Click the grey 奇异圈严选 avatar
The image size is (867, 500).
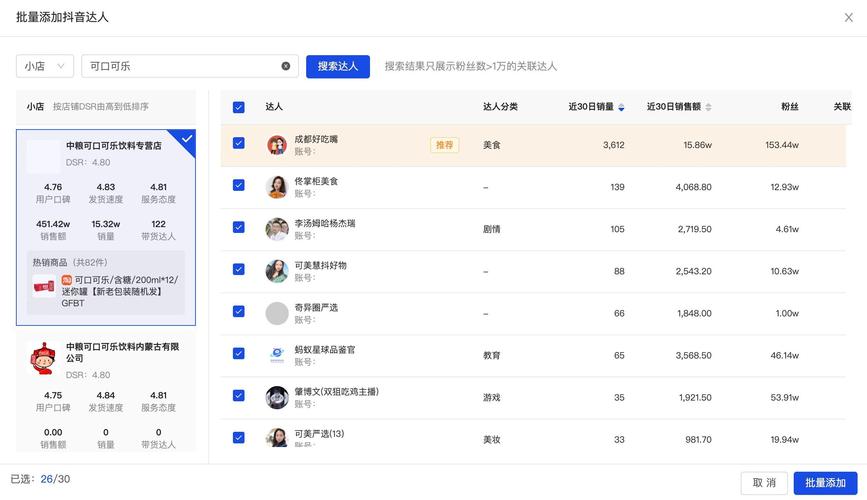coord(277,313)
